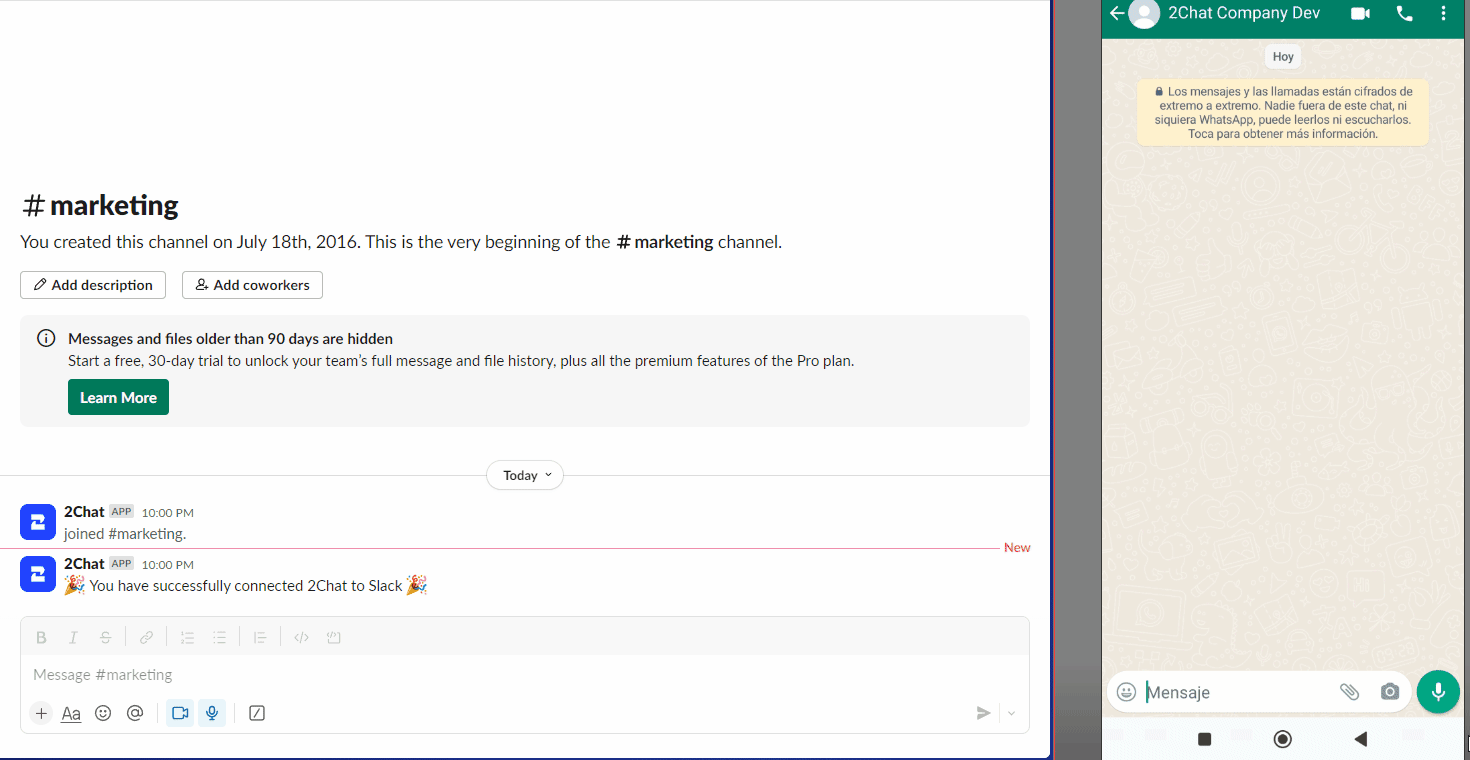
Task: Tap Android back triangle button
Action: click(1360, 739)
